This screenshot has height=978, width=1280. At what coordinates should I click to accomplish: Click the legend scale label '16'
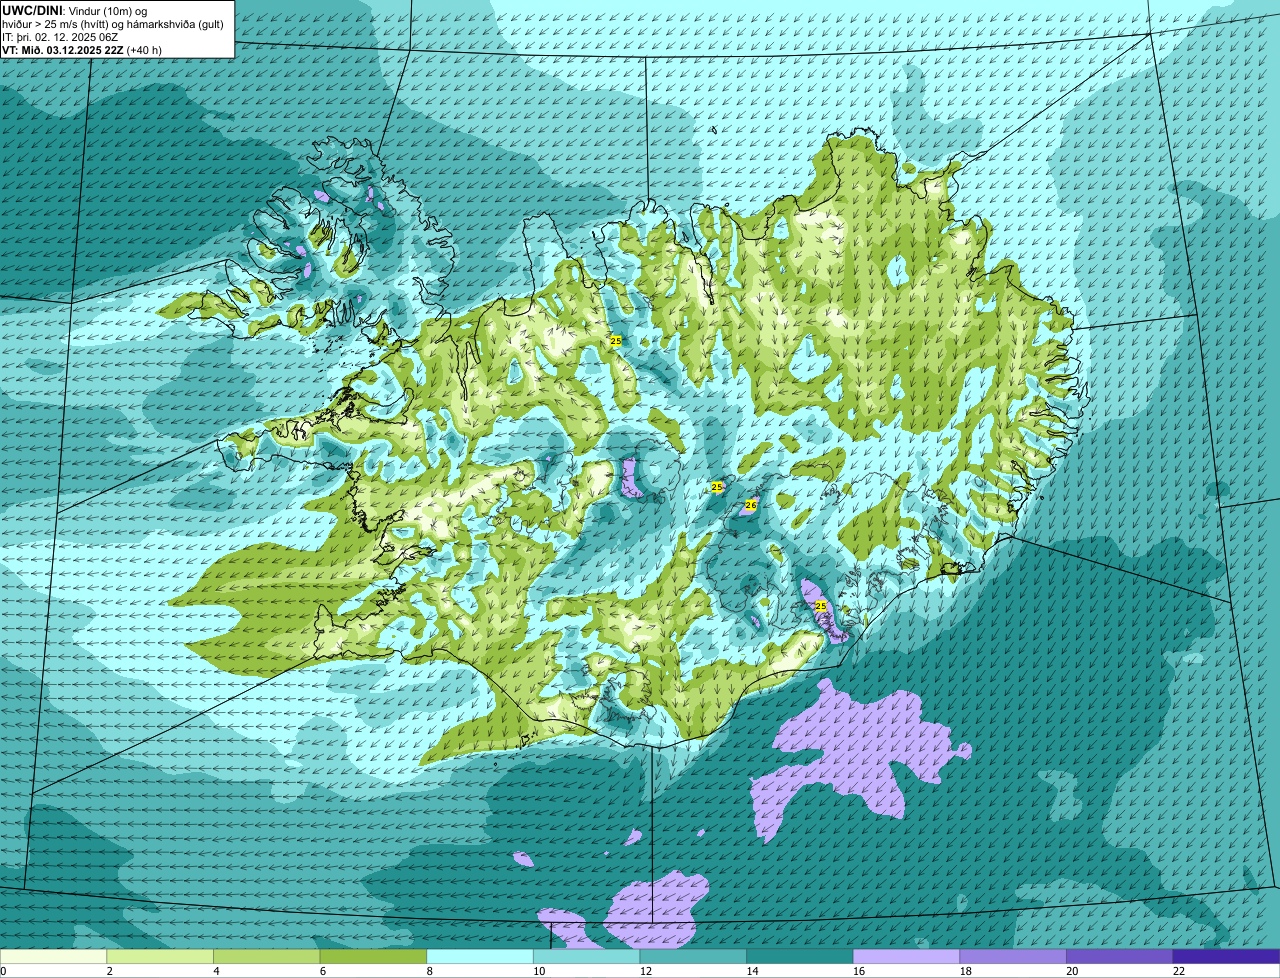(858, 971)
